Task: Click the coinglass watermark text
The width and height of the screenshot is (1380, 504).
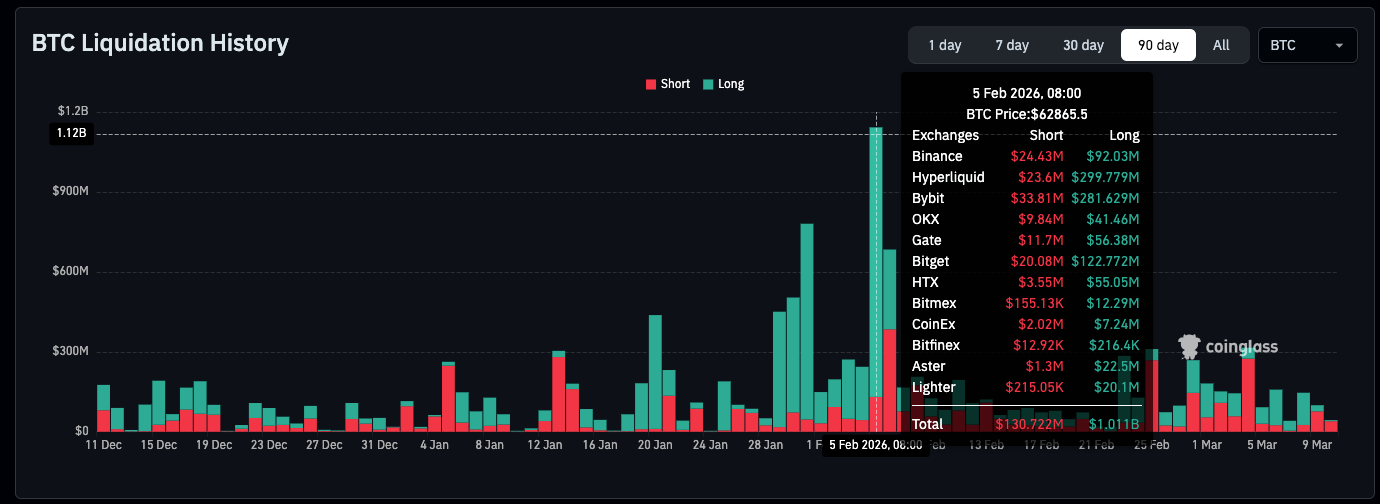Action: click(1241, 347)
